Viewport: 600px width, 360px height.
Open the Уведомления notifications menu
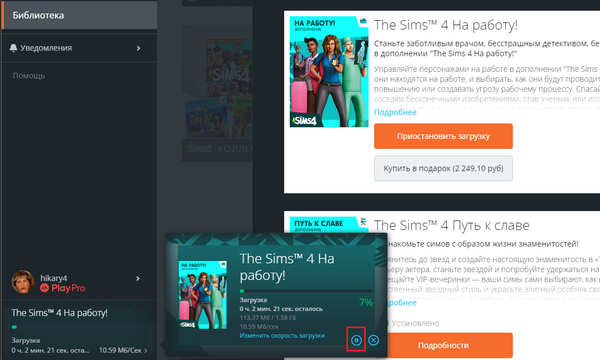tap(79, 48)
